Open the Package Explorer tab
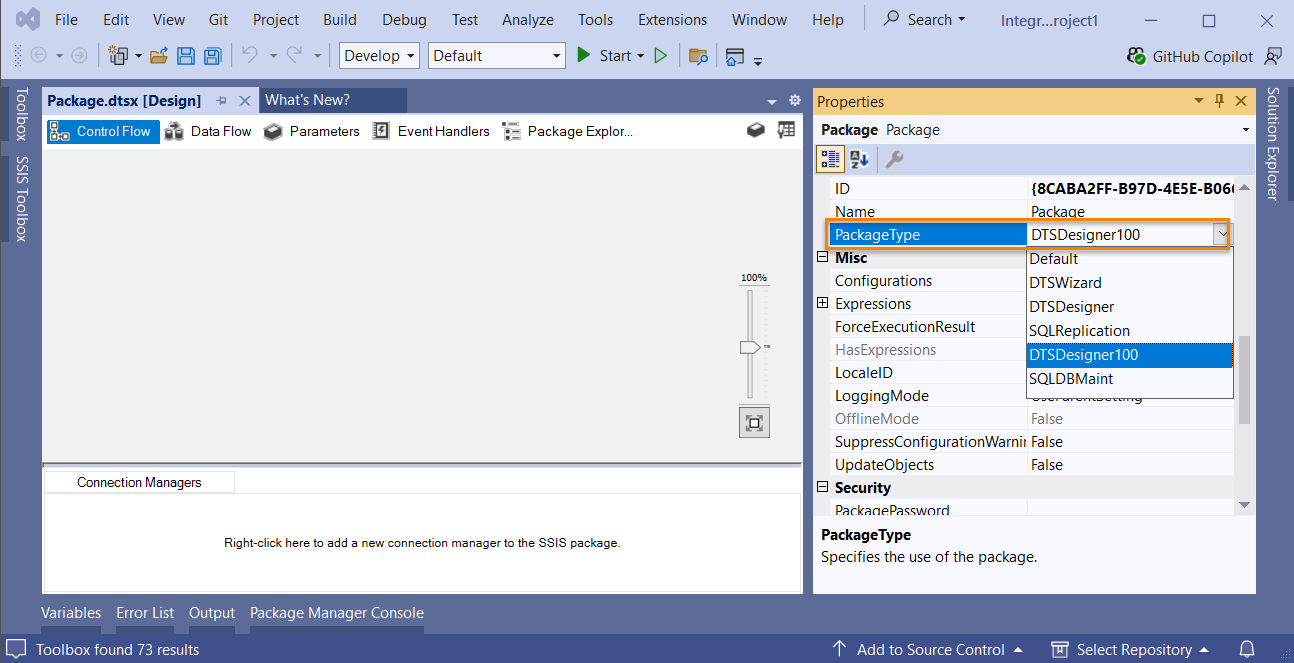Image resolution: width=1294 pixels, height=663 pixels. click(567, 131)
